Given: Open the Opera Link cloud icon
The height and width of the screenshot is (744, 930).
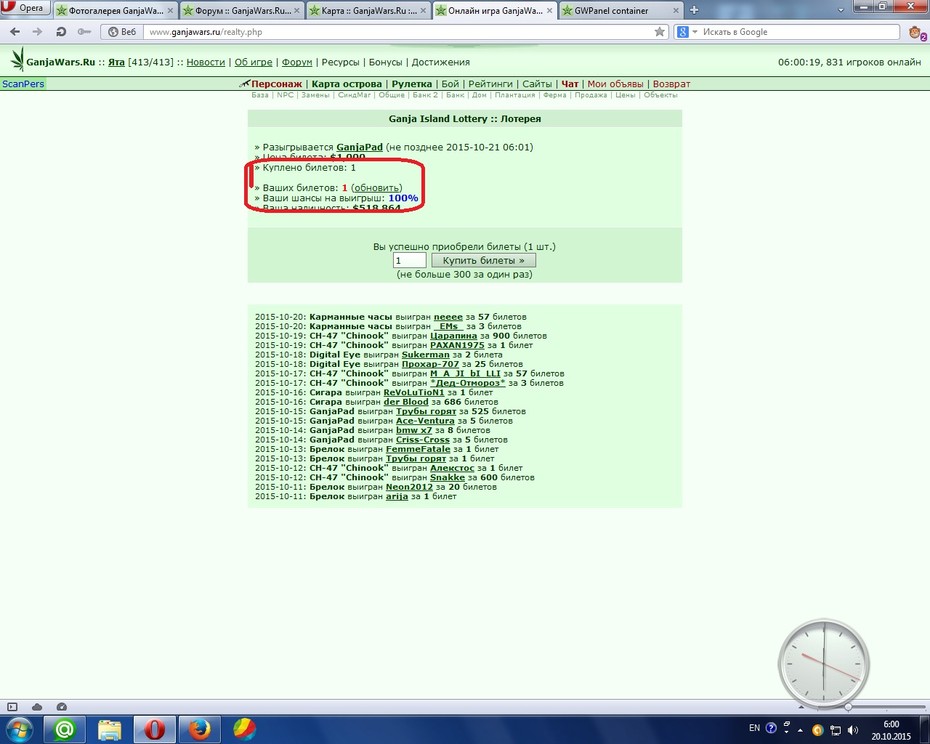Looking at the screenshot, I should (37, 707).
